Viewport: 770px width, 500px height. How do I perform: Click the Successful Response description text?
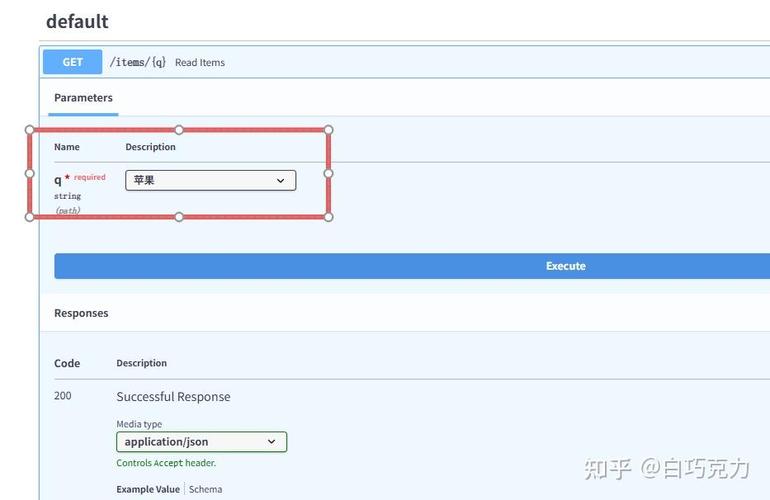pyautogui.click(x=173, y=396)
